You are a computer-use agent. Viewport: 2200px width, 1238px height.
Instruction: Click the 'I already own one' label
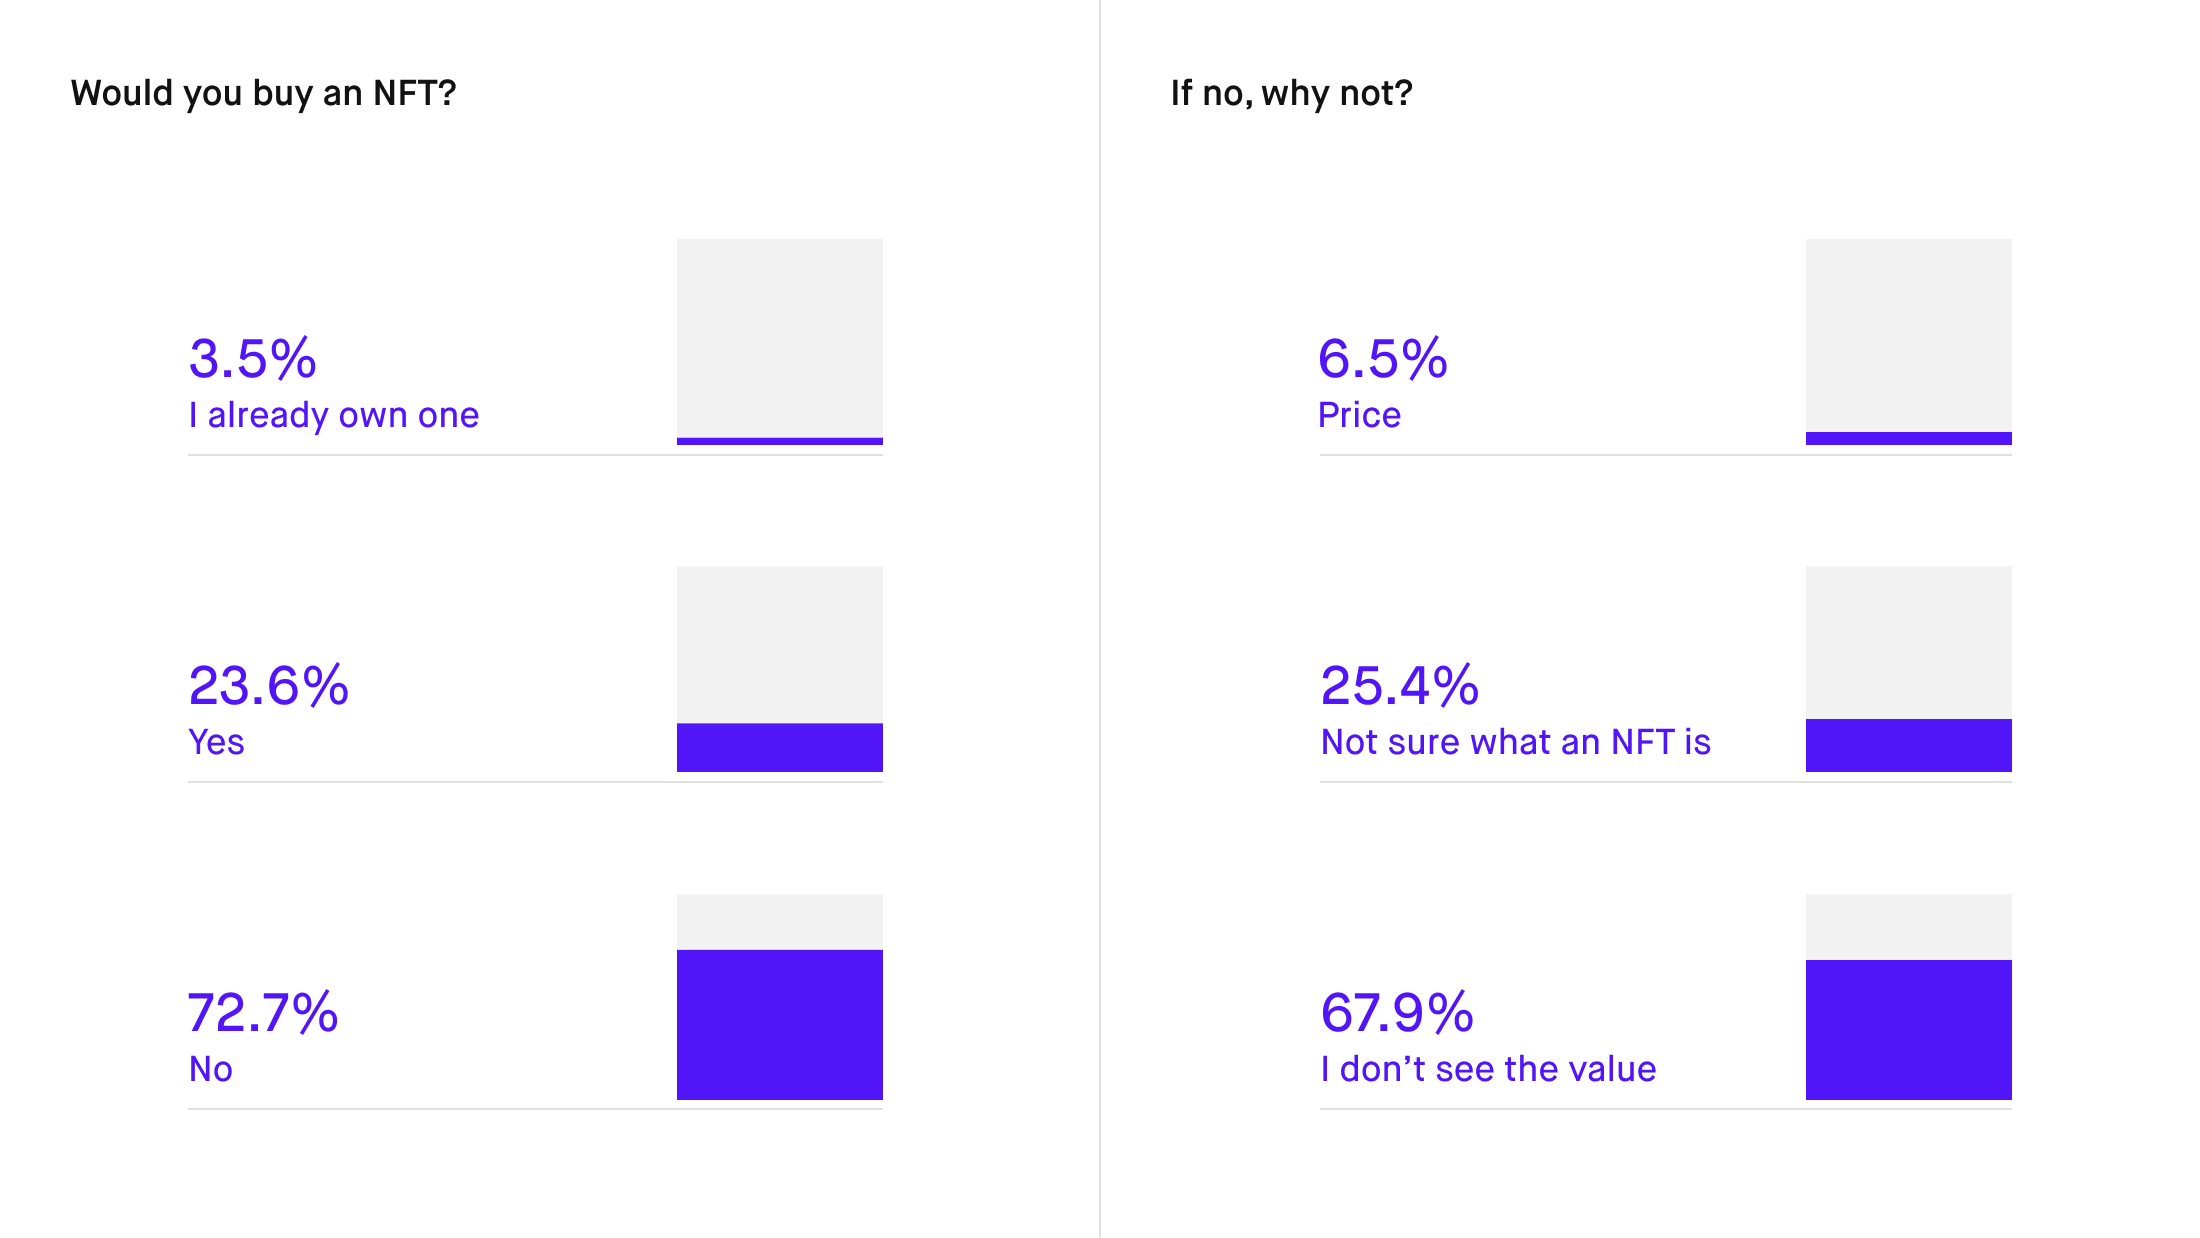click(334, 415)
